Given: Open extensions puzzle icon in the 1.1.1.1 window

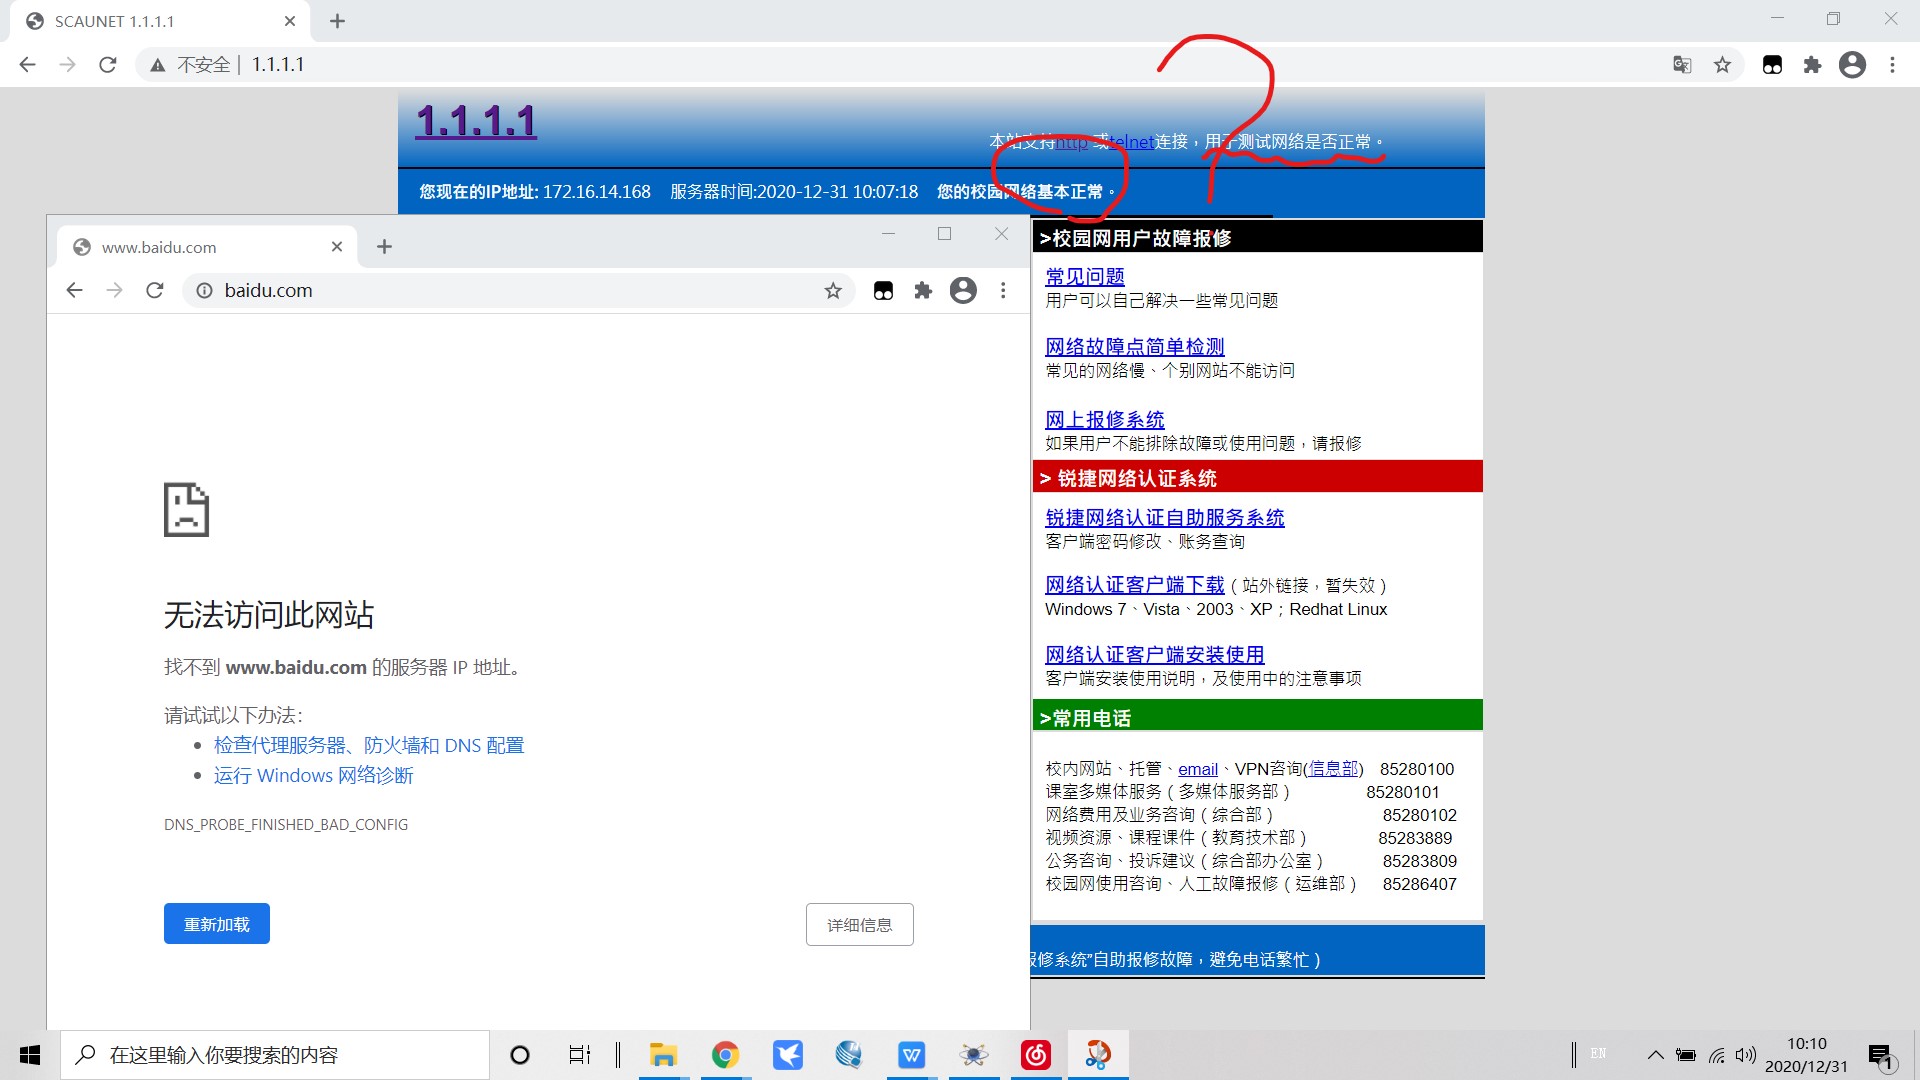Looking at the screenshot, I should click(x=1812, y=65).
